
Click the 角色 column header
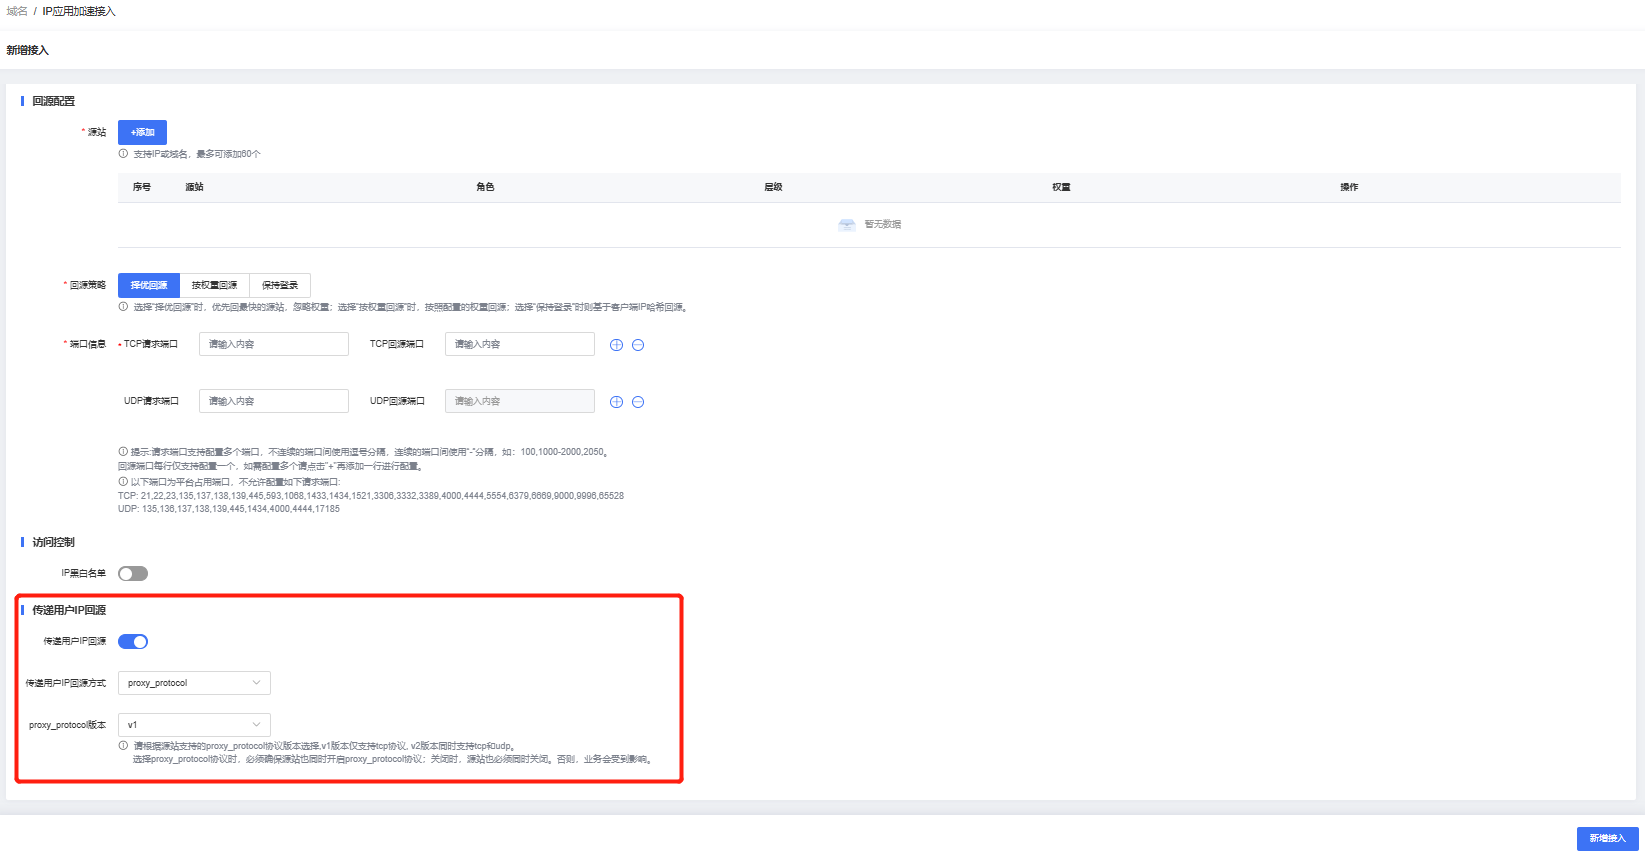485,187
